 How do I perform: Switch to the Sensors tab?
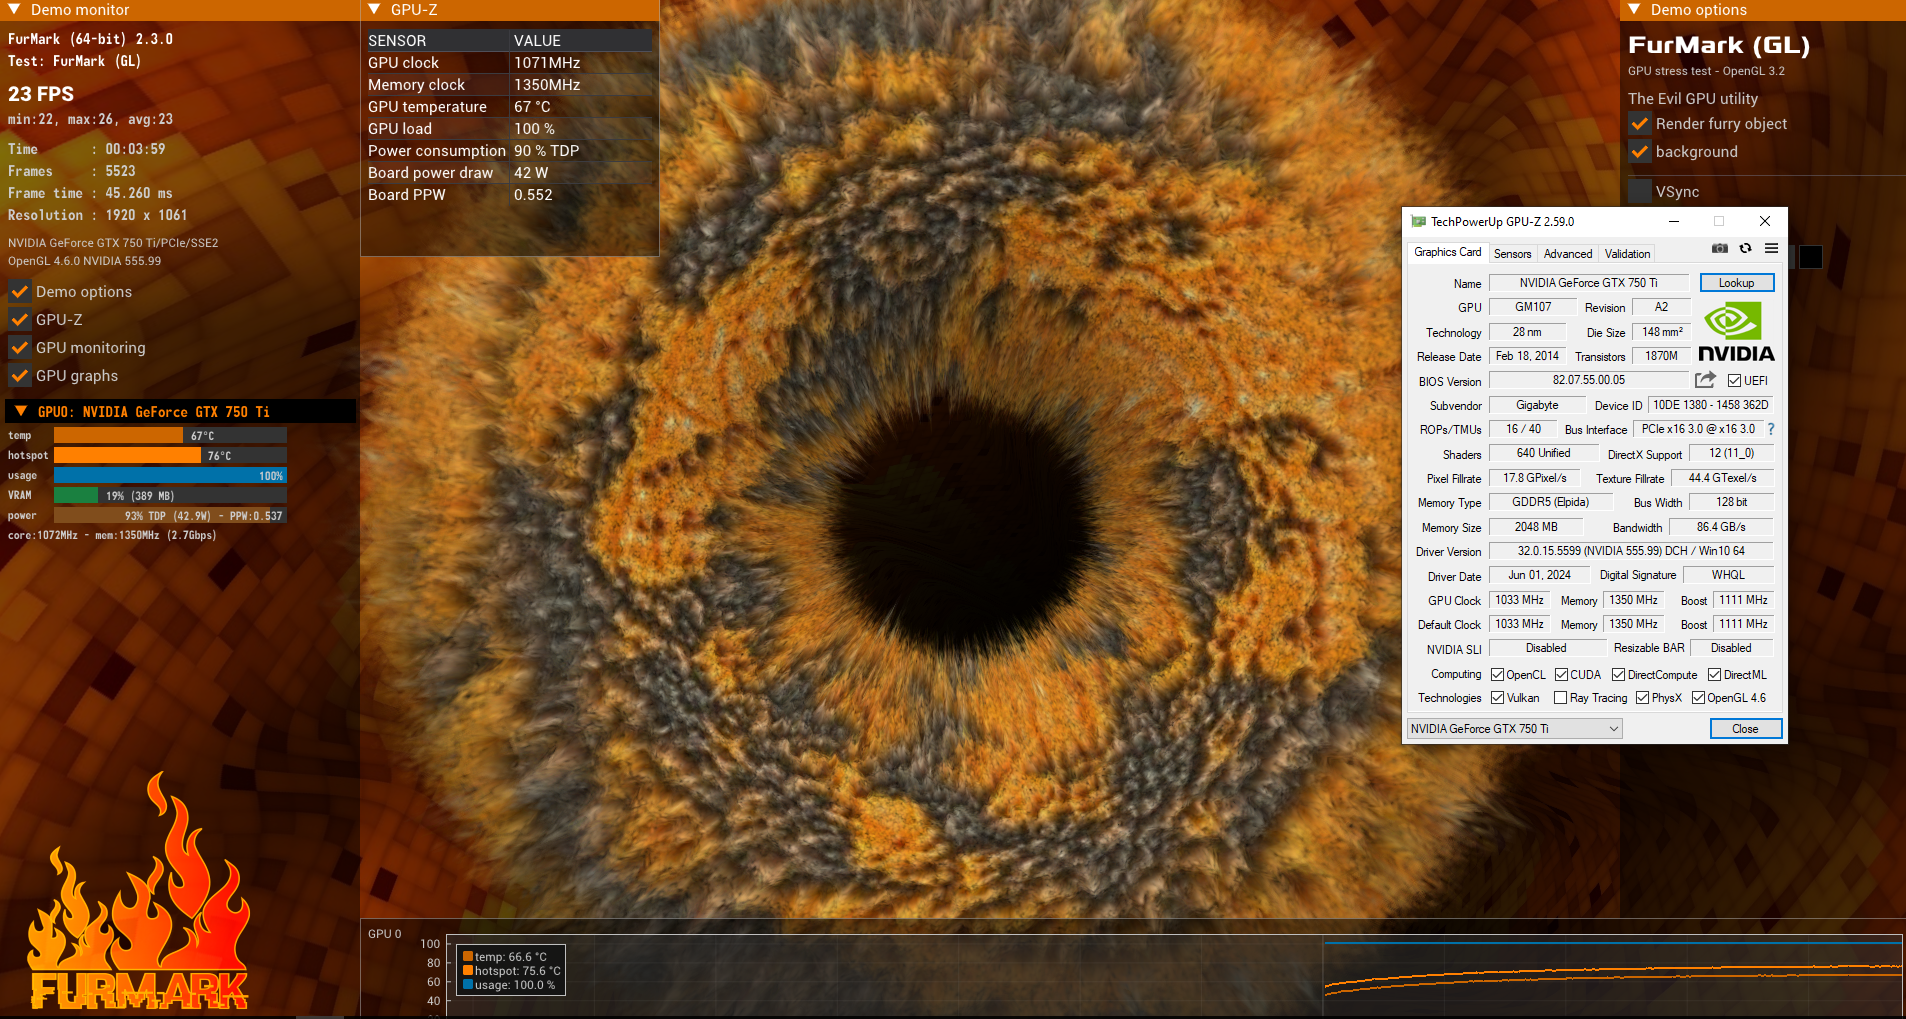coord(1511,253)
